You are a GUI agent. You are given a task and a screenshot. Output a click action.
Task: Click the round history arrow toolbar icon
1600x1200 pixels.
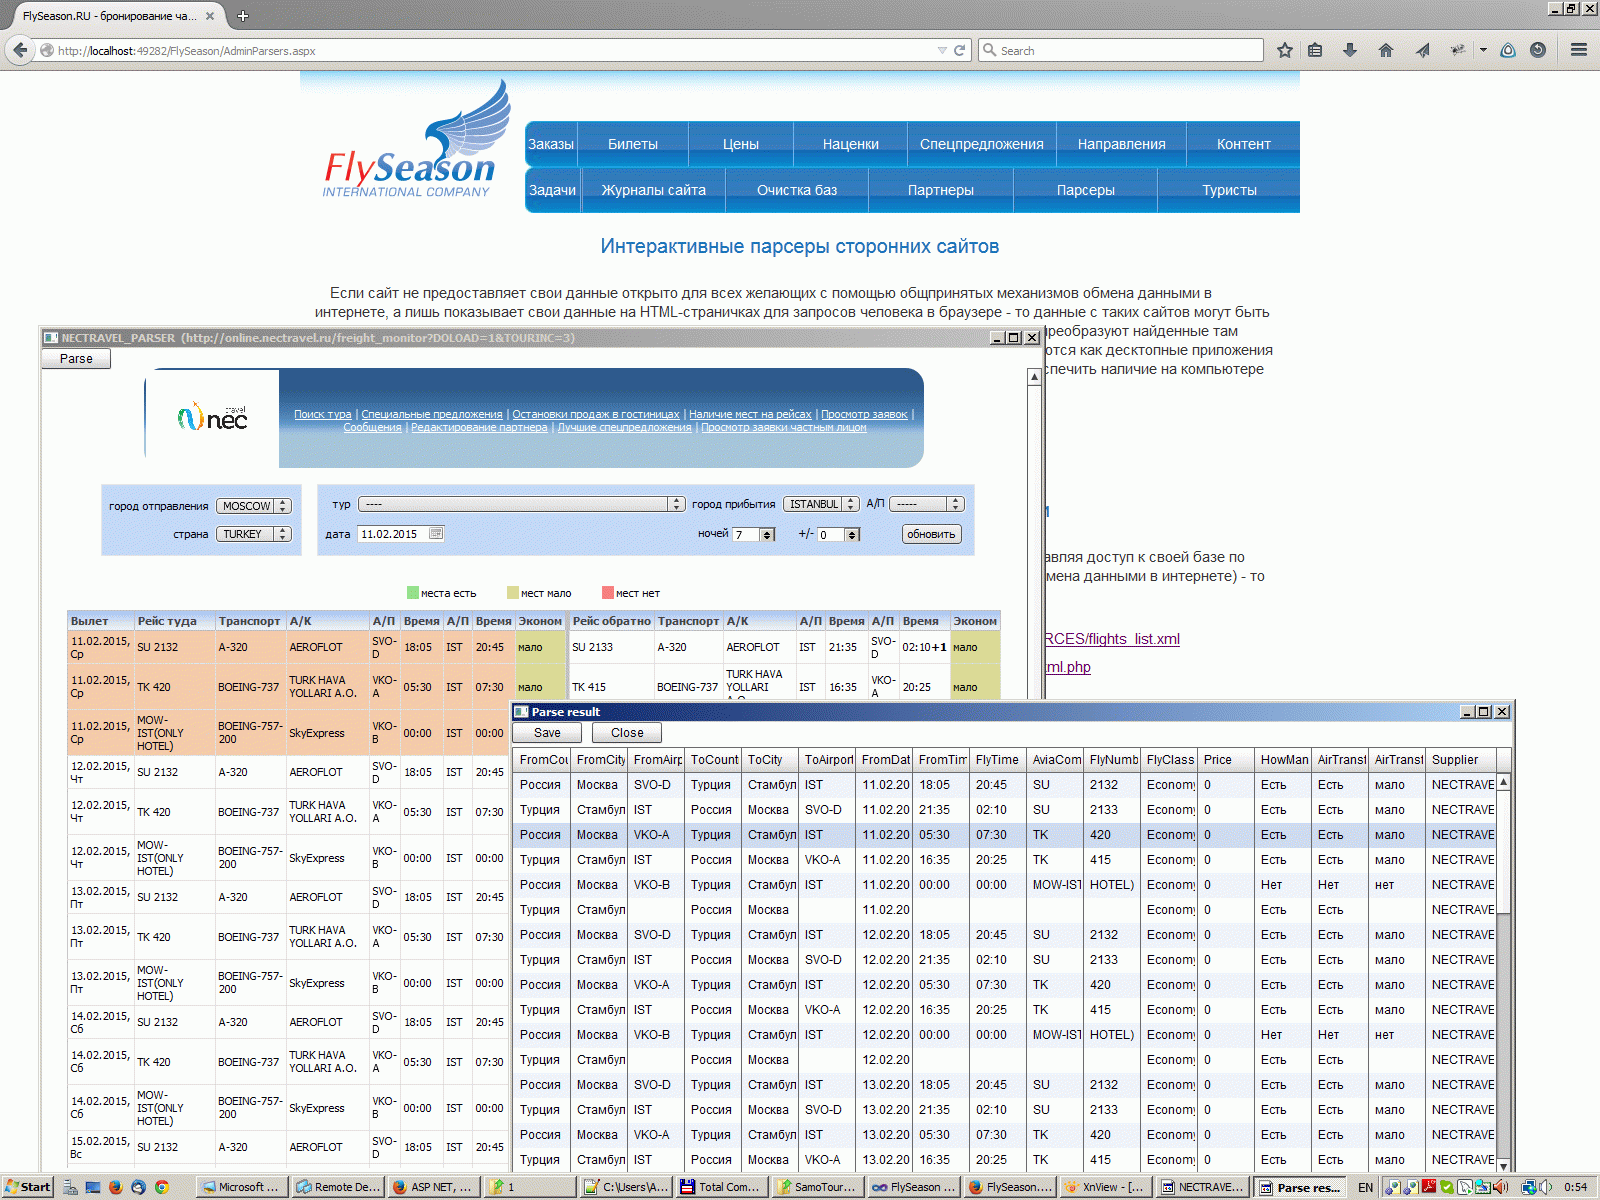pyautogui.click(x=1538, y=50)
